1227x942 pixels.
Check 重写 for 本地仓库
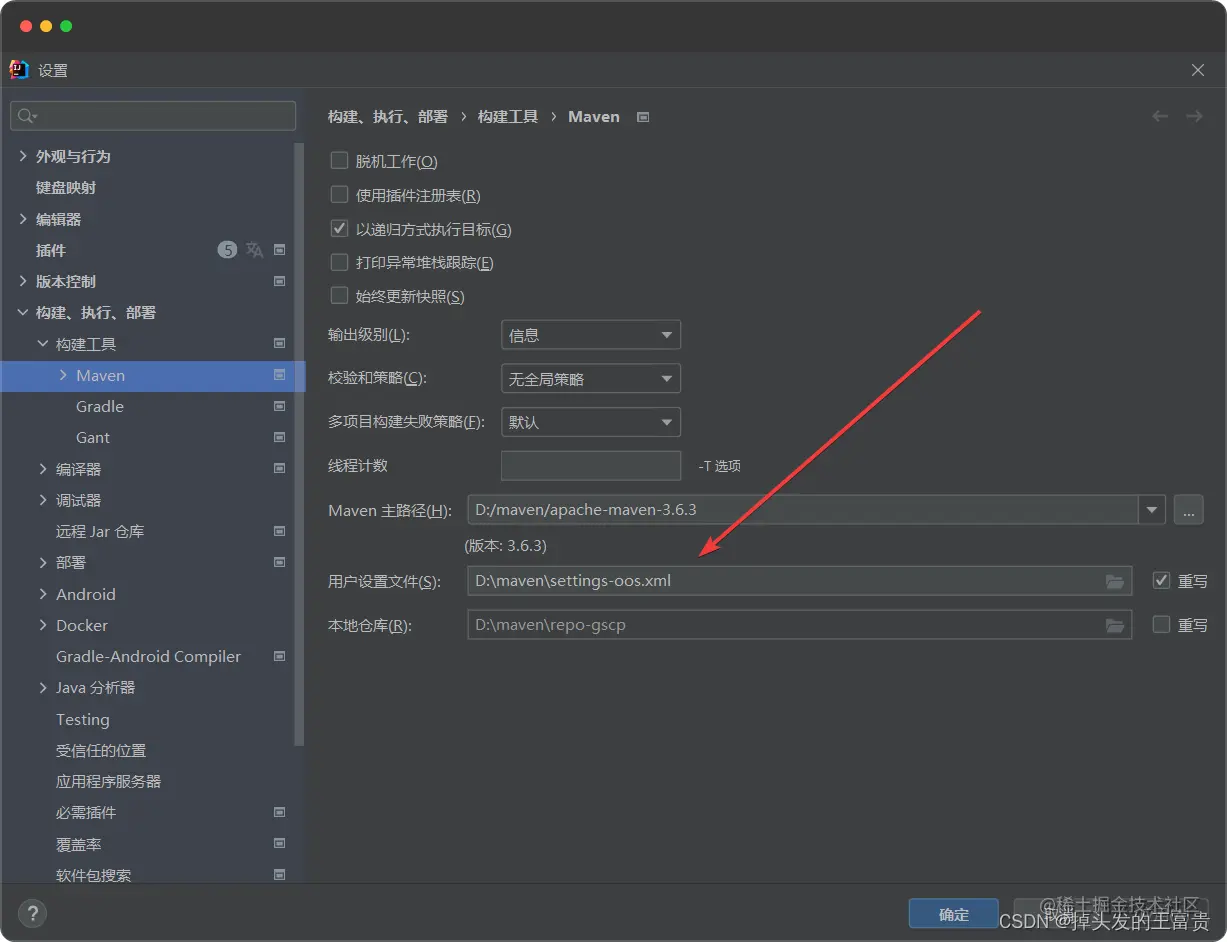(x=1161, y=625)
